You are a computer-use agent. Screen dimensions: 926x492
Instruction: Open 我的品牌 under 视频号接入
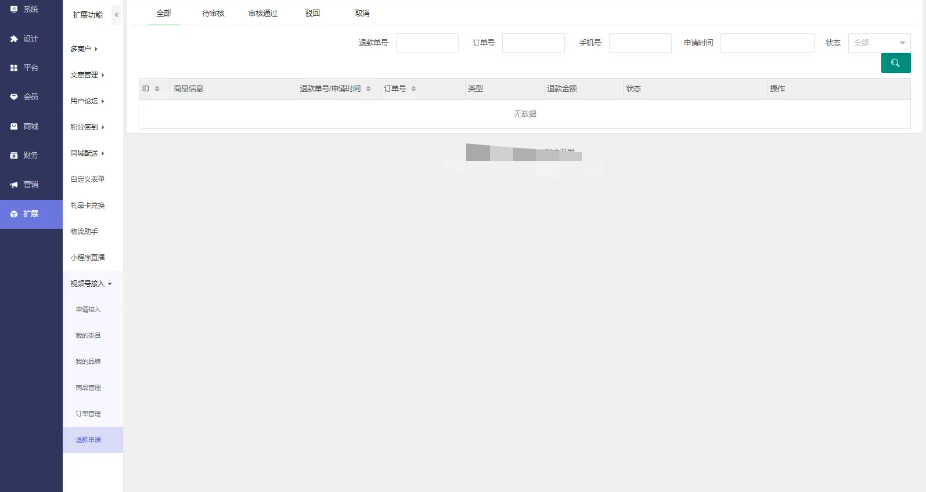click(88, 361)
